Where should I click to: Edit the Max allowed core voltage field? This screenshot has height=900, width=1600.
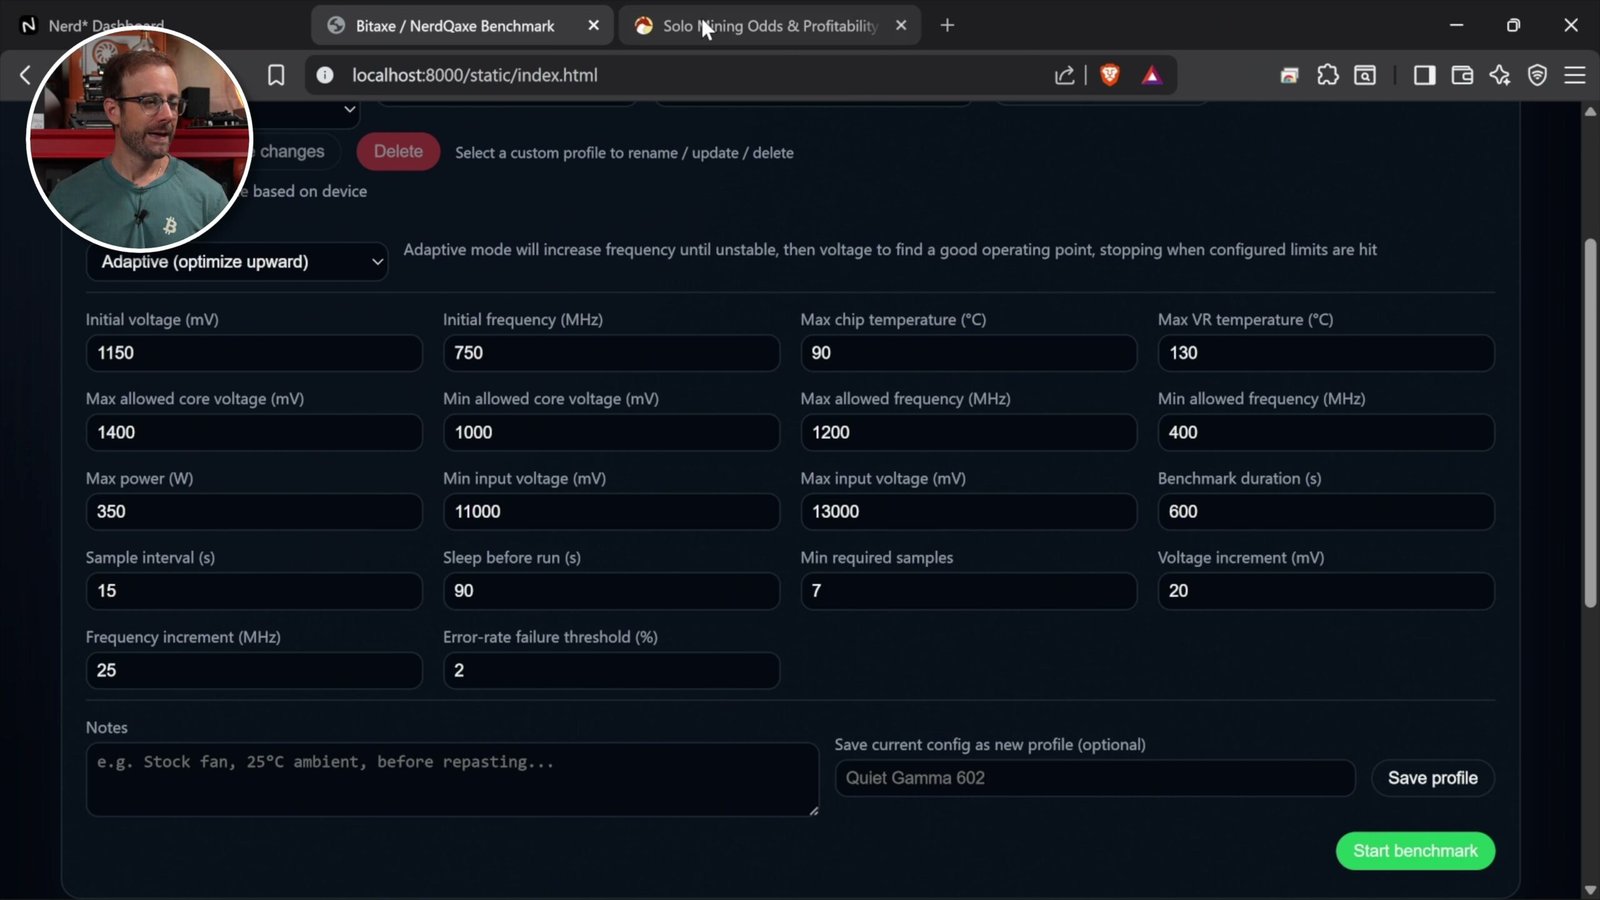click(254, 433)
